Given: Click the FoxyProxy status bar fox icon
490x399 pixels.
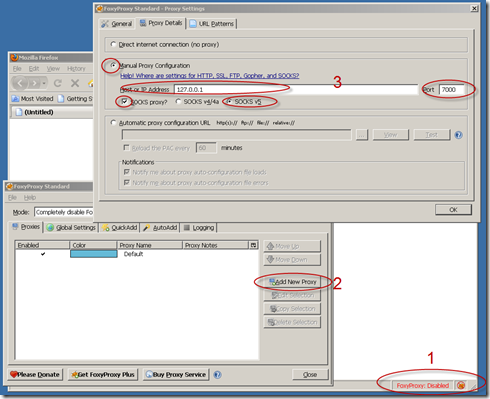Looking at the screenshot, I should coord(461,385).
